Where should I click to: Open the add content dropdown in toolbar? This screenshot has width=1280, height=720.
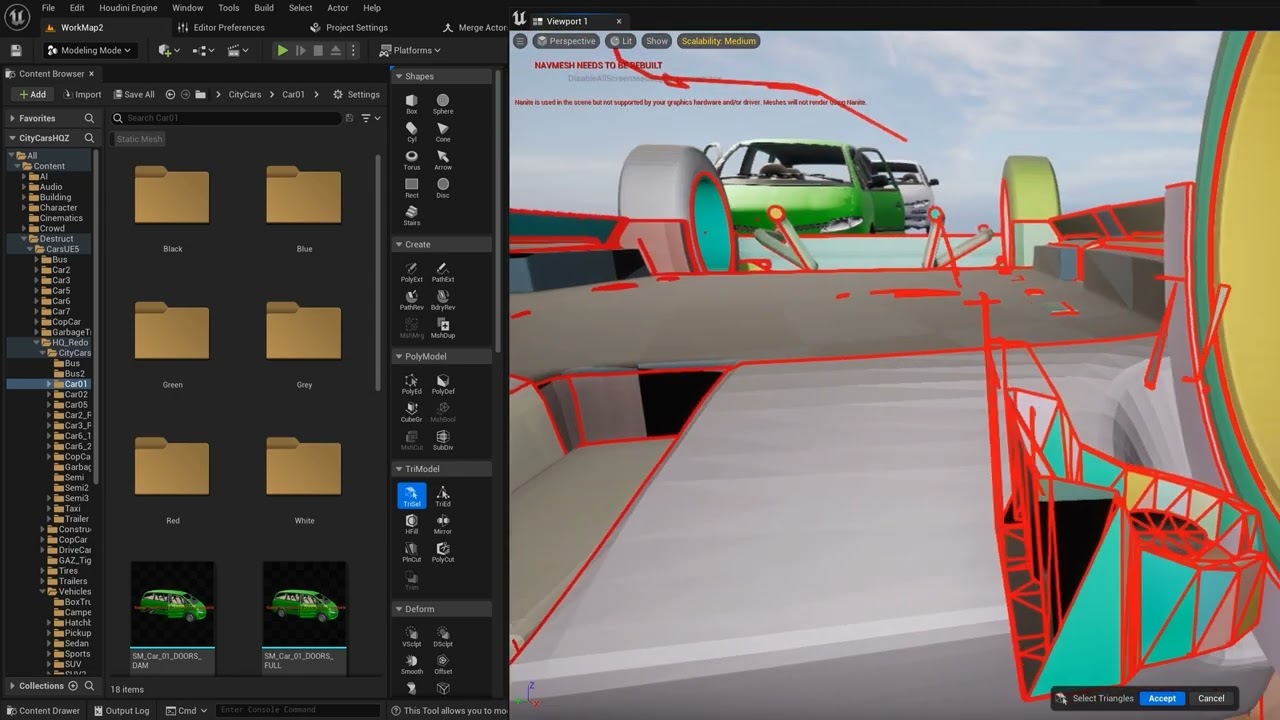[169, 50]
